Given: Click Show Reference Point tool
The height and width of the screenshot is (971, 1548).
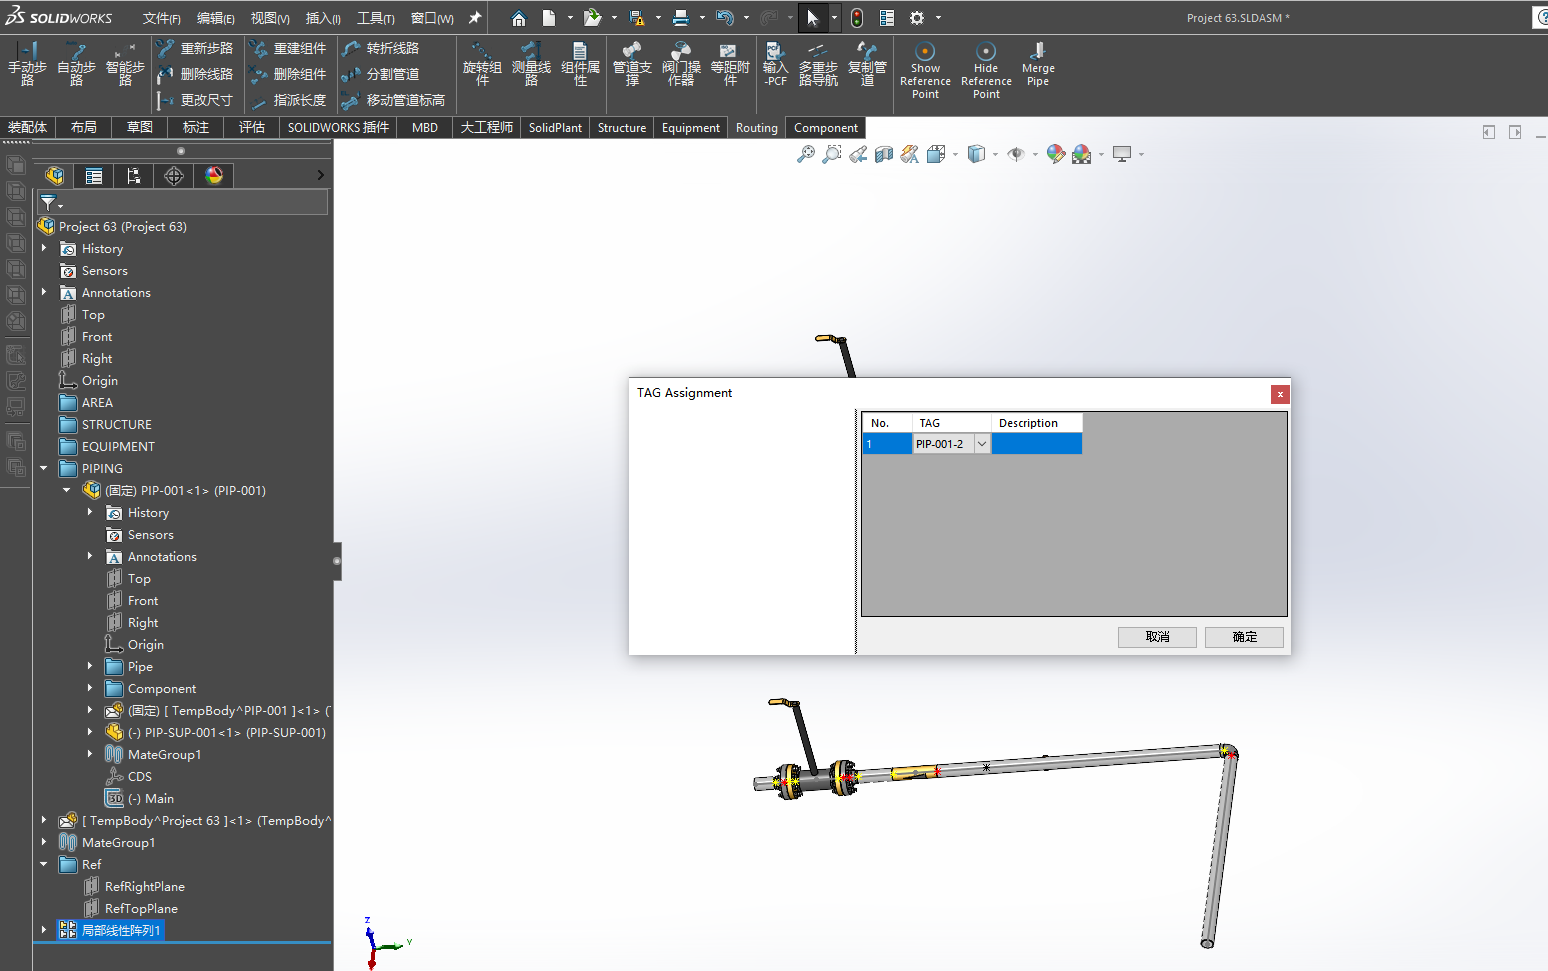Looking at the screenshot, I should (925, 71).
